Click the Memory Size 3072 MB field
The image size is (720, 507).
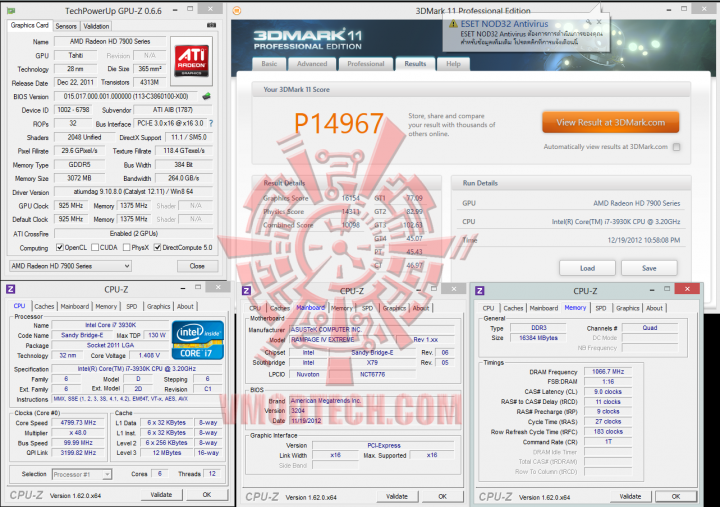tap(79, 178)
